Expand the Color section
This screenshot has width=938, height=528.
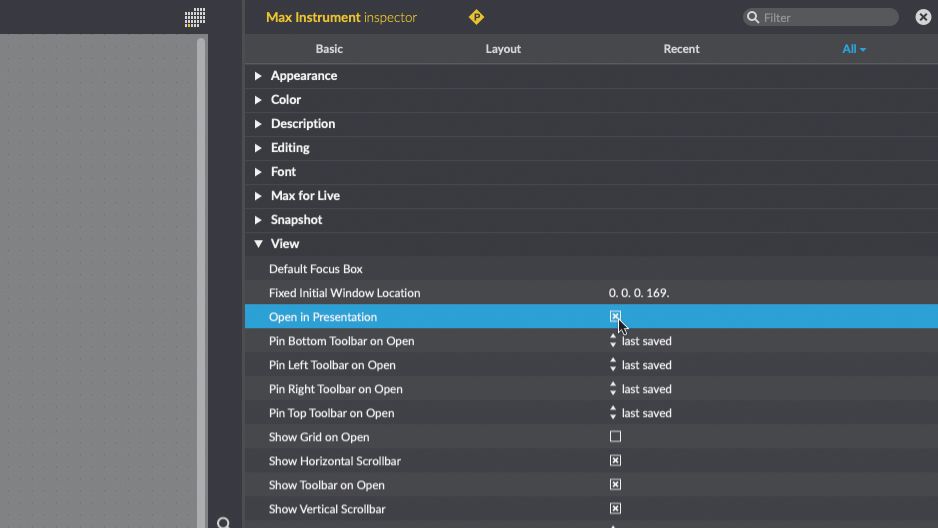(x=258, y=100)
